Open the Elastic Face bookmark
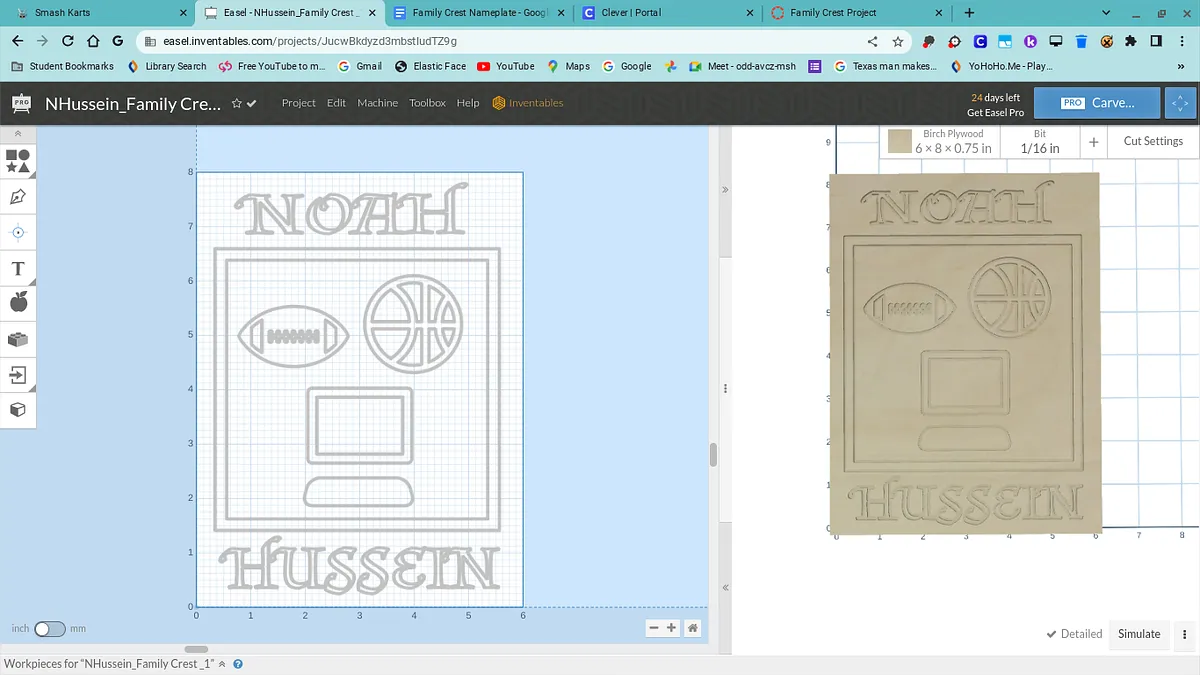This screenshot has height=675, width=1200. pos(431,66)
